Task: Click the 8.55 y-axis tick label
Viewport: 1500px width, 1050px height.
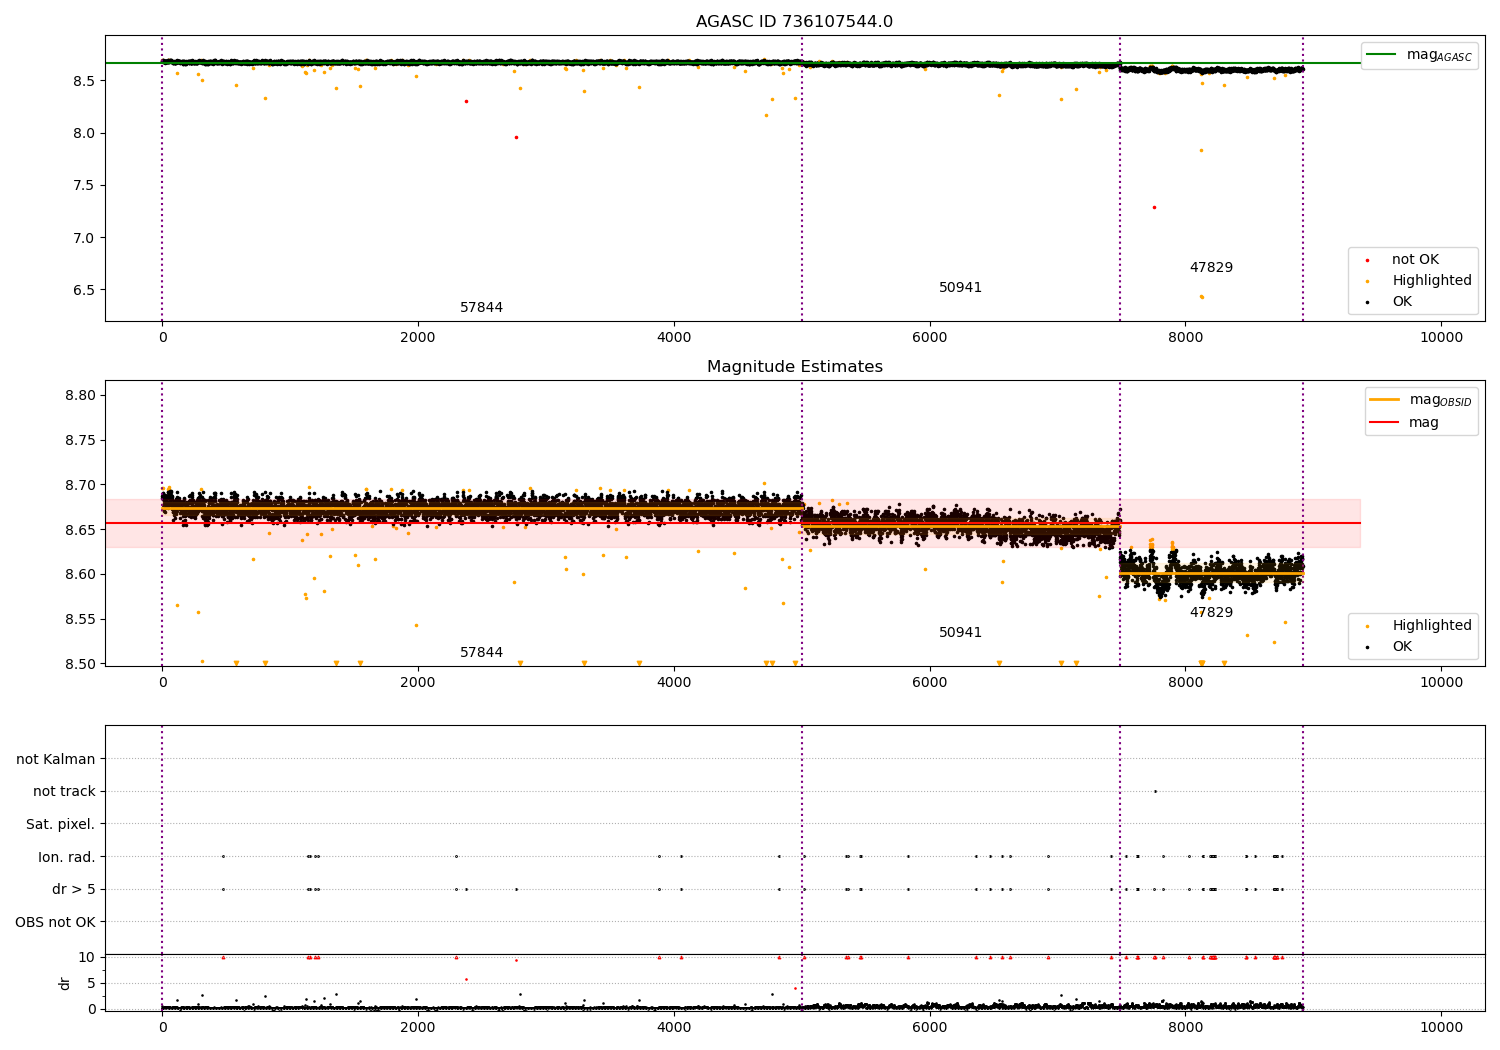Action: pyautogui.click(x=79, y=620)
